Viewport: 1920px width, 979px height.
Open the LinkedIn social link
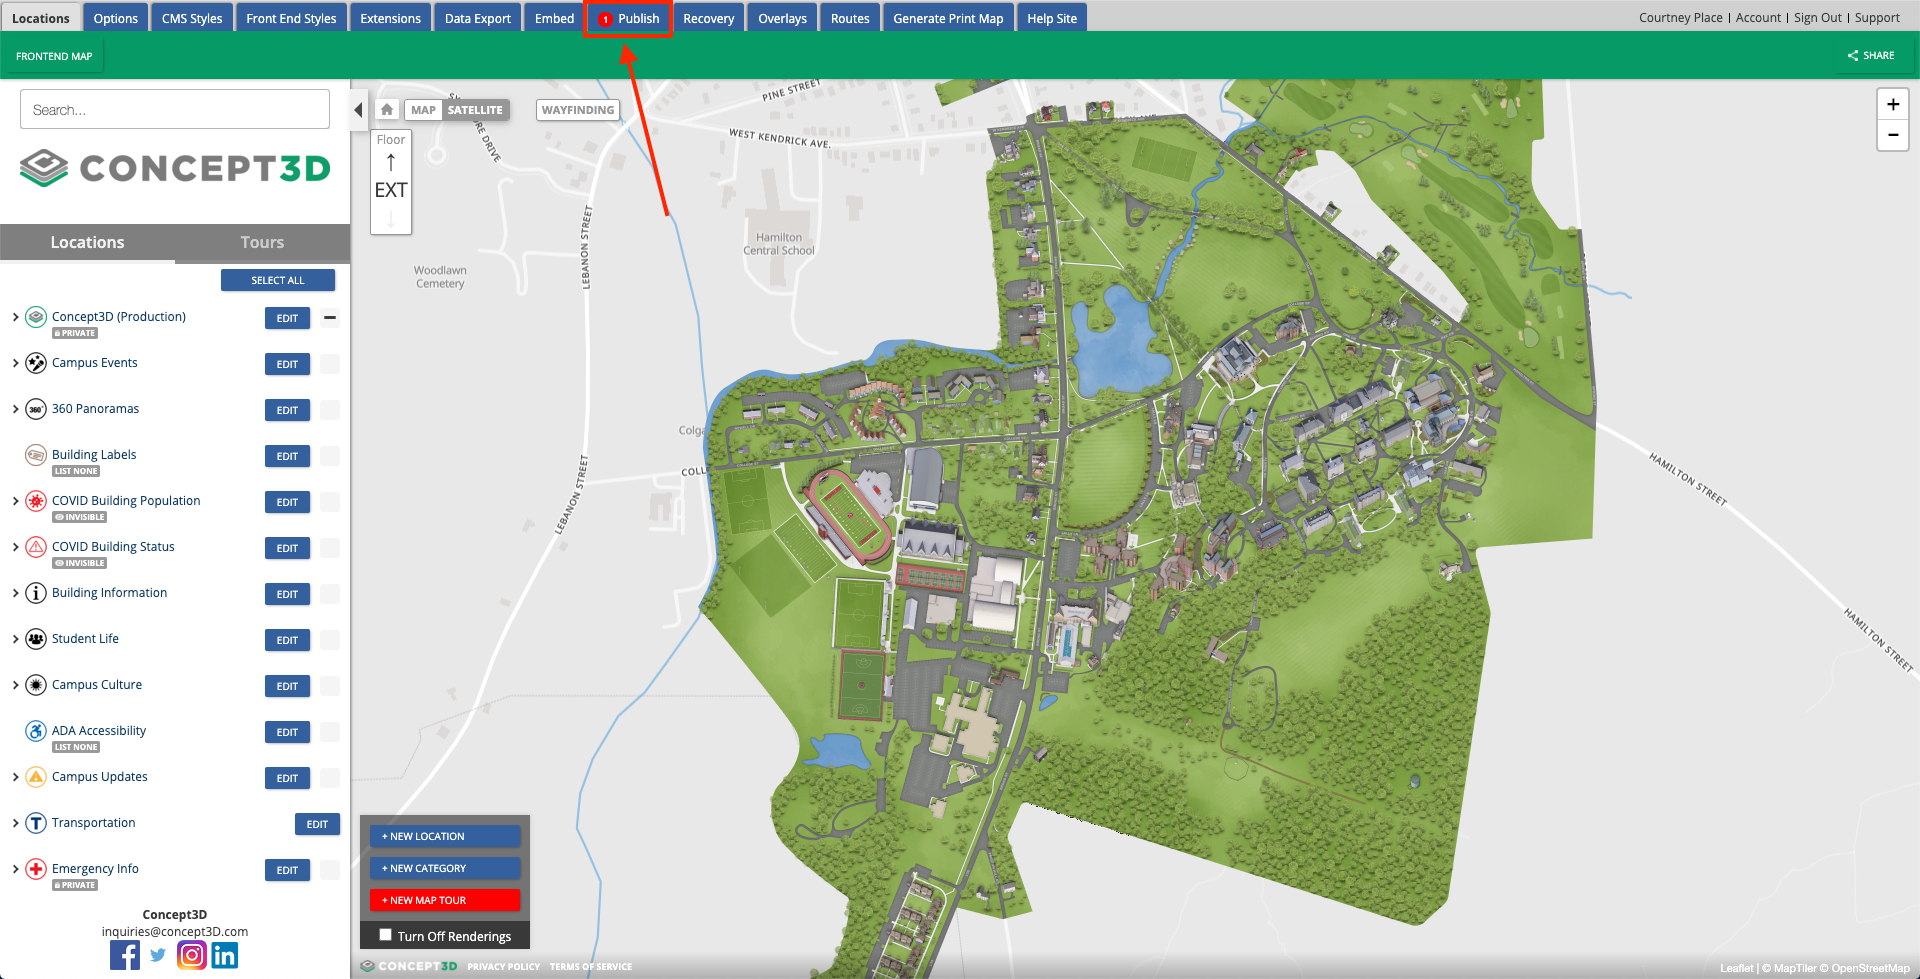(225, 955)
